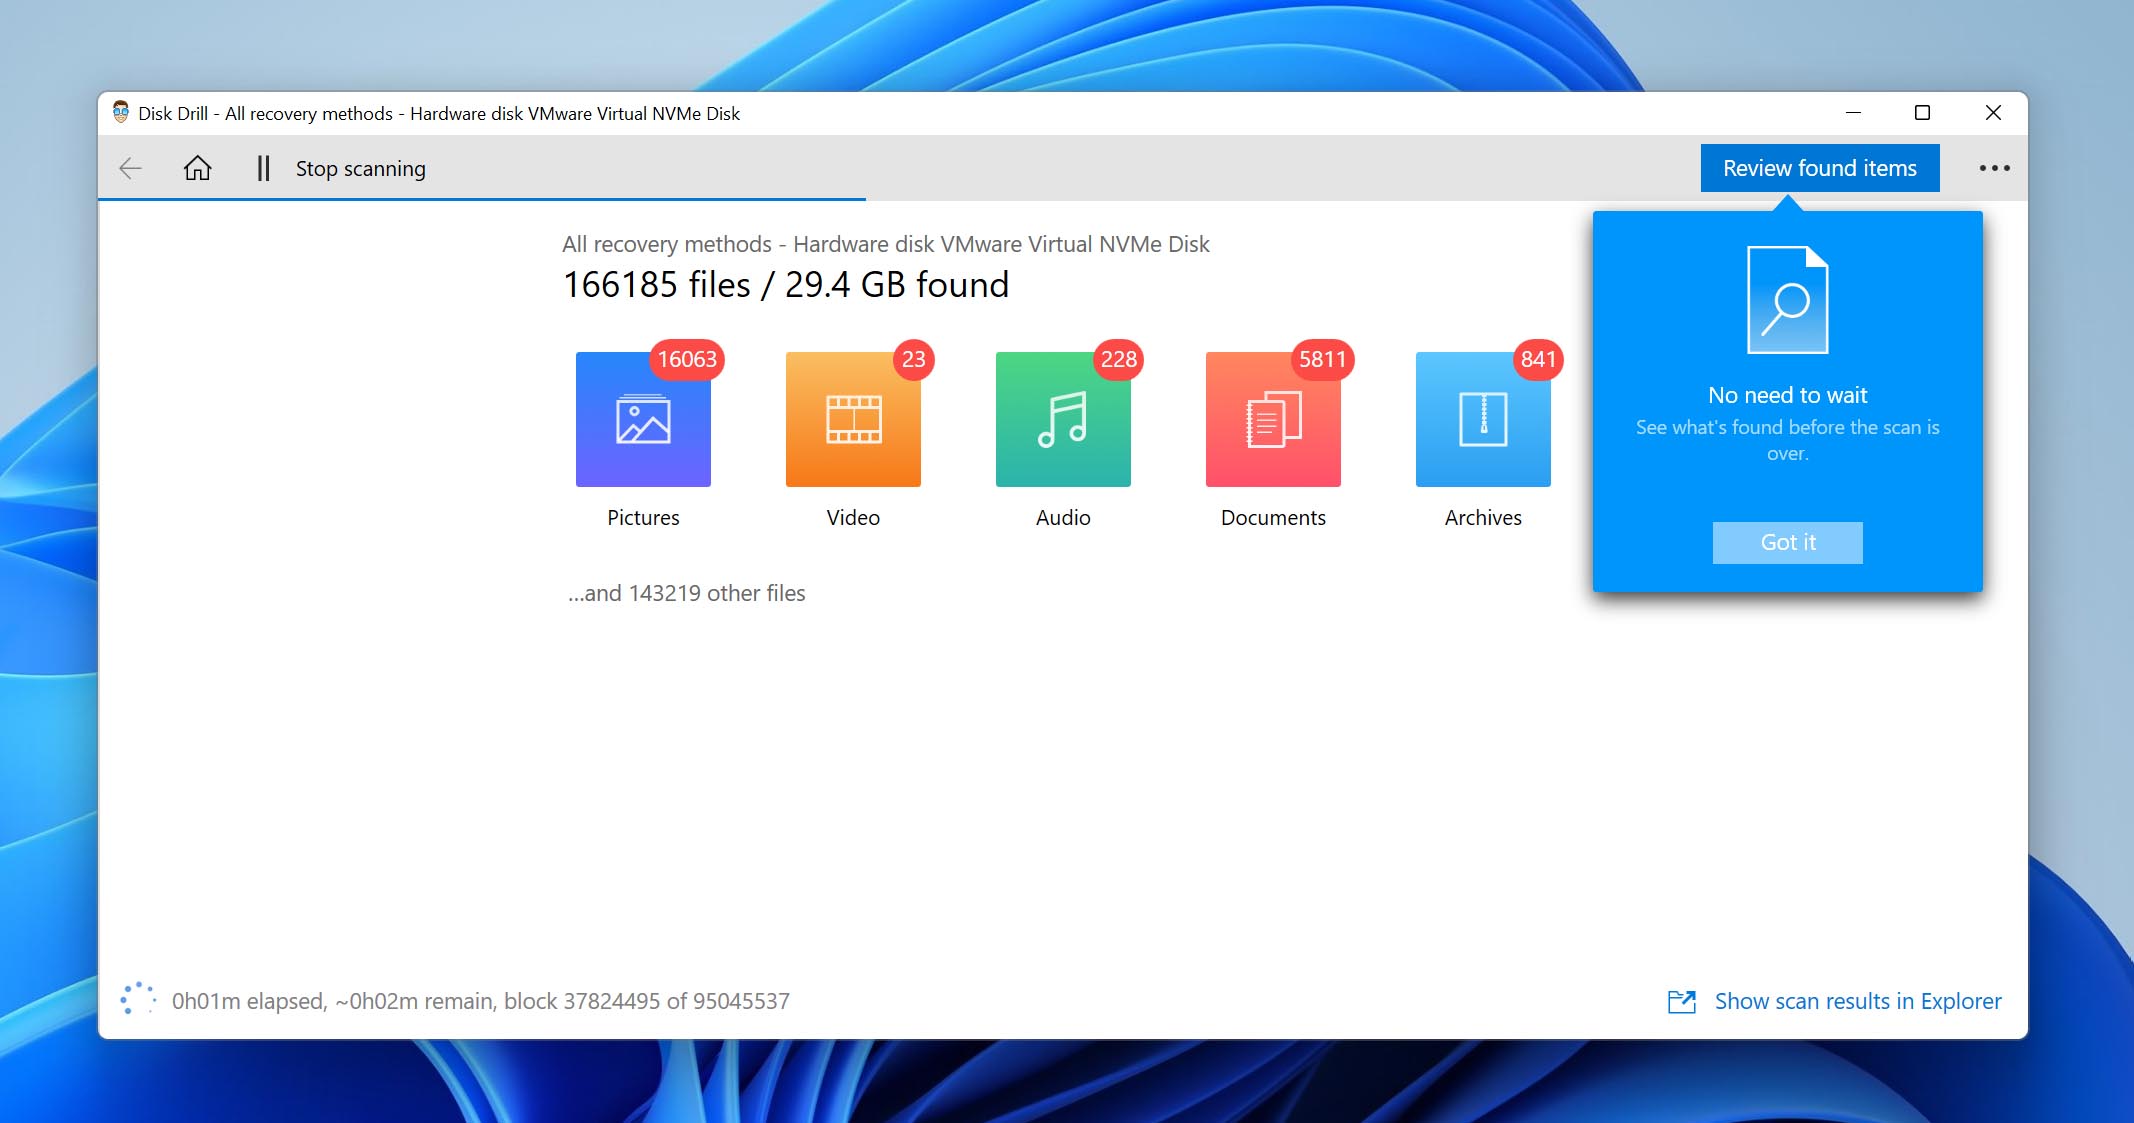Close the Disk Drill window

pos(1993,113)
